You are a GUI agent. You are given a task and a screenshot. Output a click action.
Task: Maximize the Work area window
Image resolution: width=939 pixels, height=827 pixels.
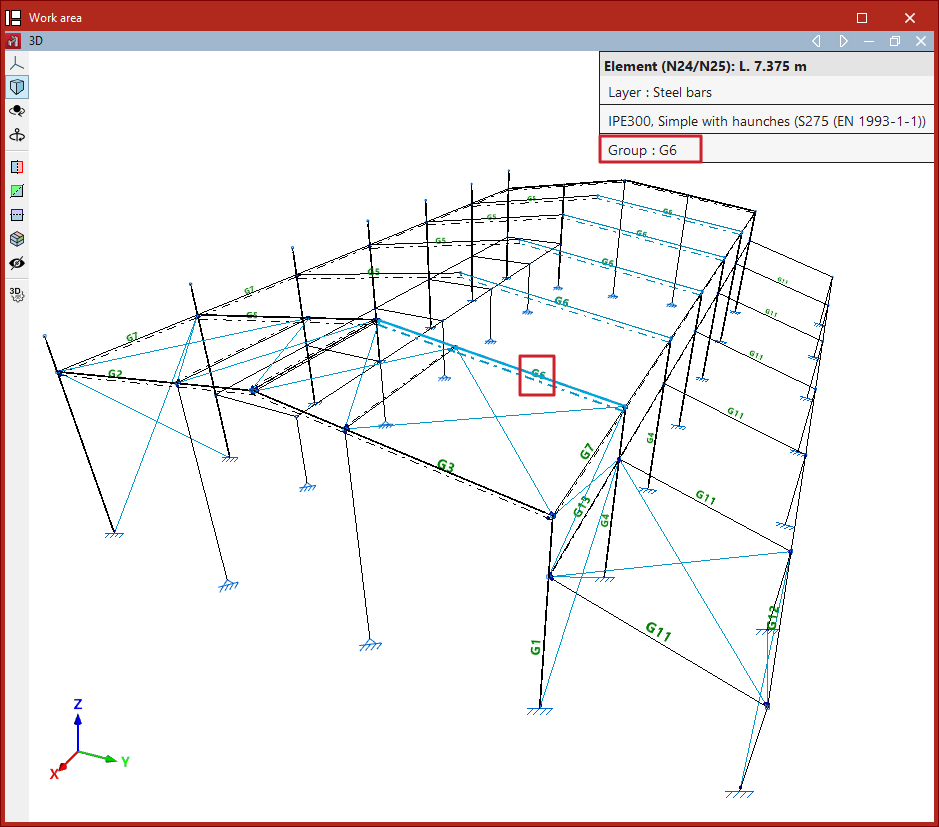[x=862, y=18]
